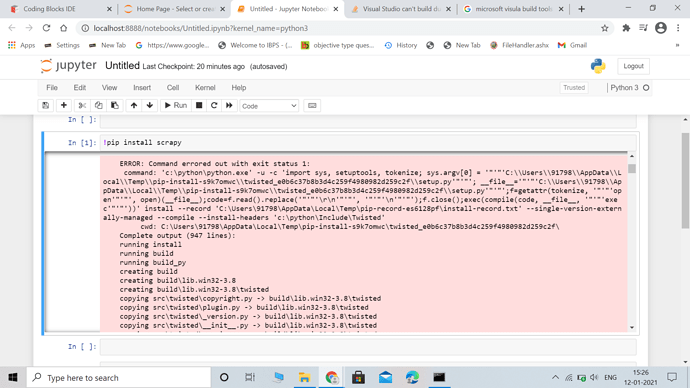Open the Windows Start menu
Screen dimensions: 690x388
pyautogui.click(x=13, y=377)
